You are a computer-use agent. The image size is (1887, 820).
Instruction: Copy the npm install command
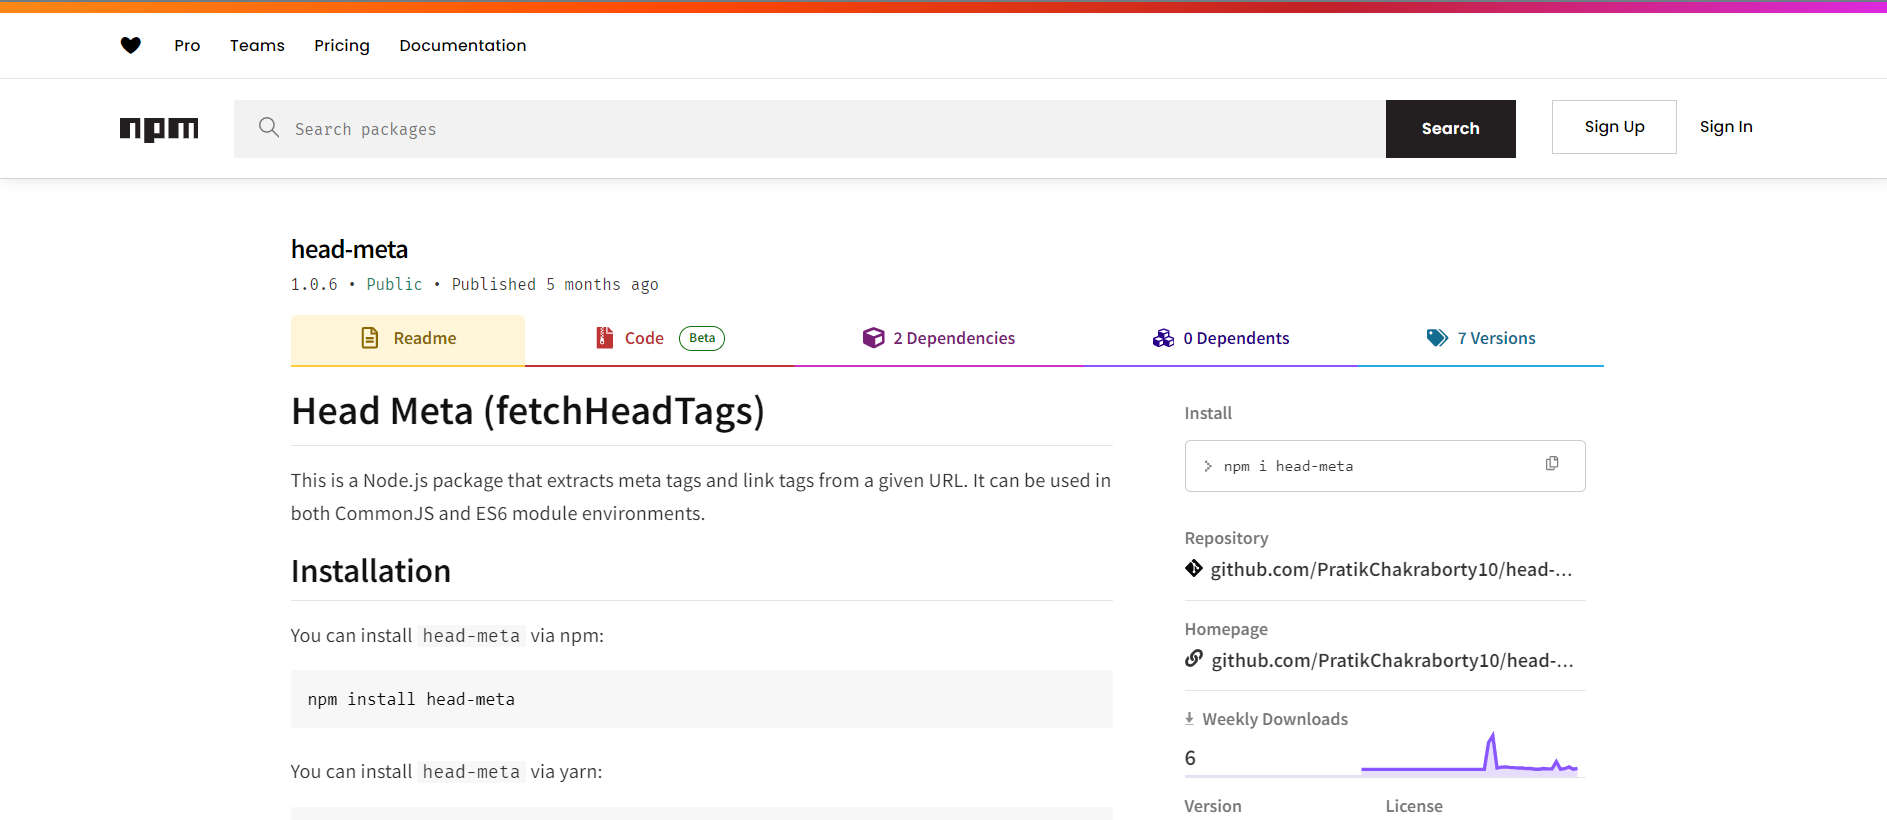pyautogui.click(x=1552, y=463)
